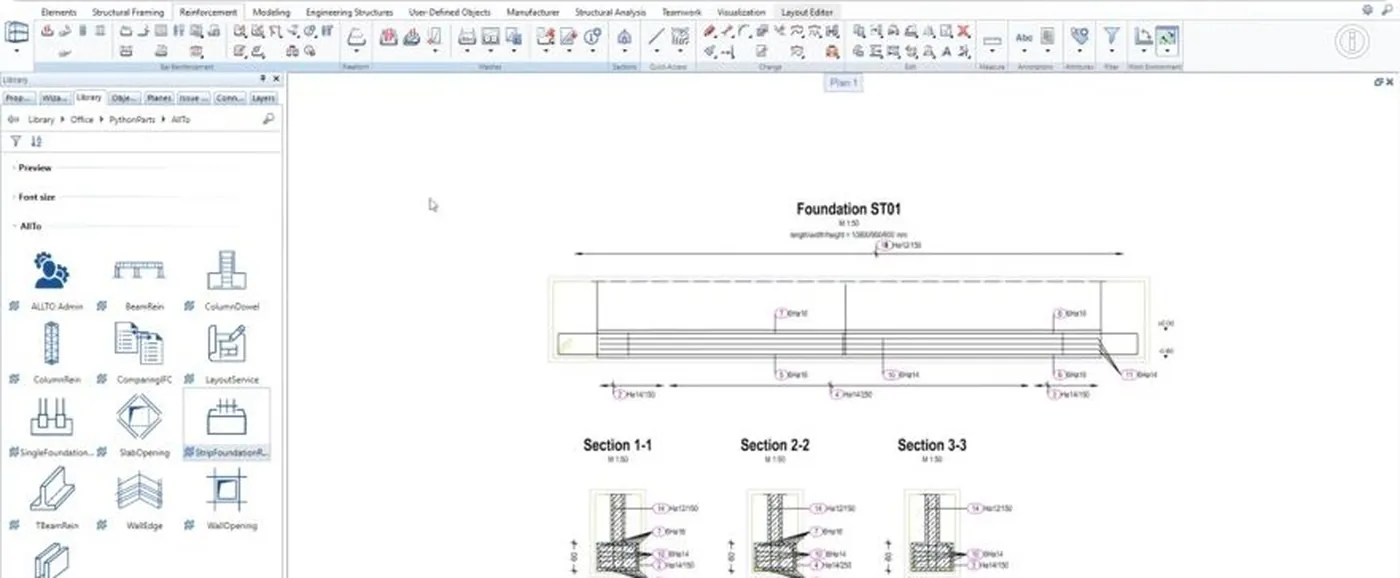Click the Office breadcrumb link
This screenshot has width=1400, height=578.
tap(82, 119)
